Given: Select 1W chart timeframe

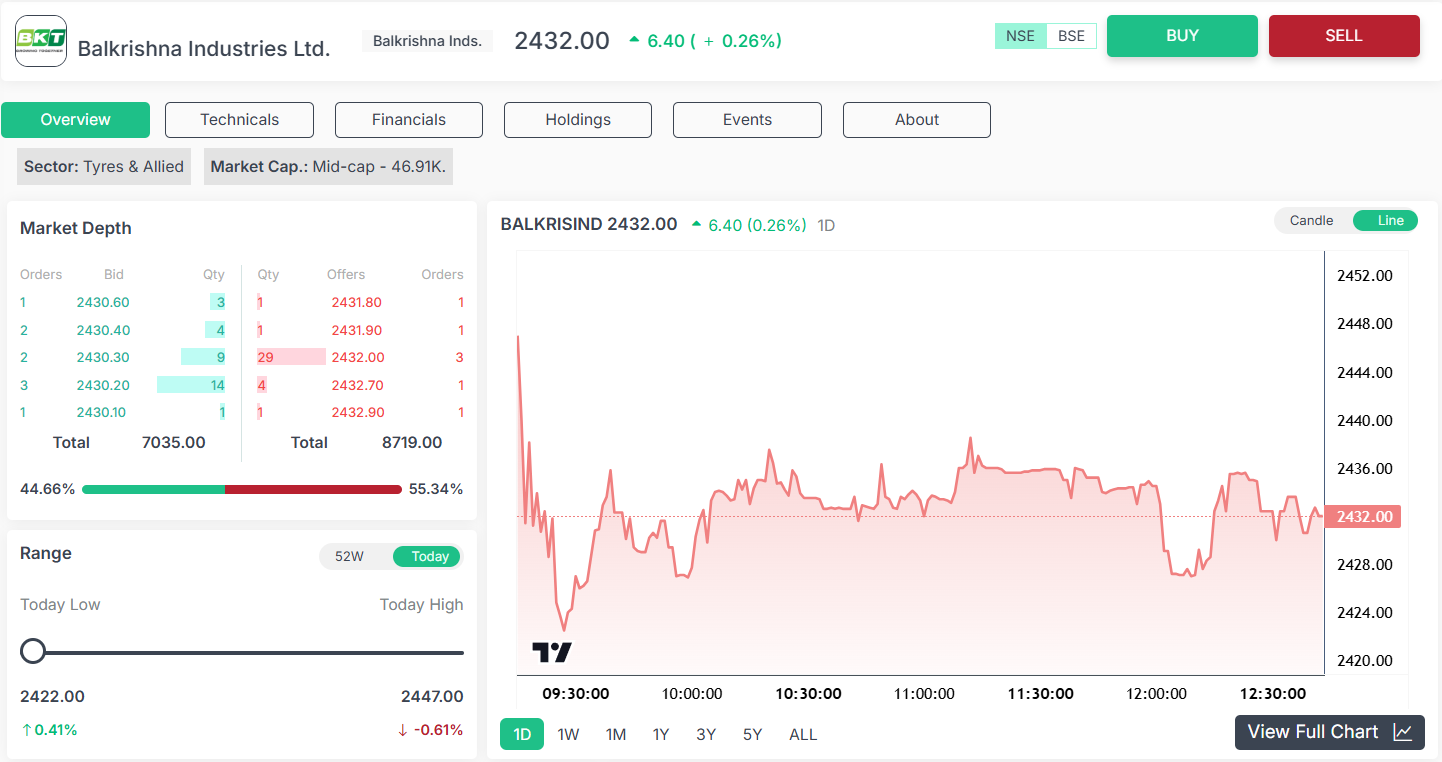Looking at the screenshot, I should tap(568, 734).
